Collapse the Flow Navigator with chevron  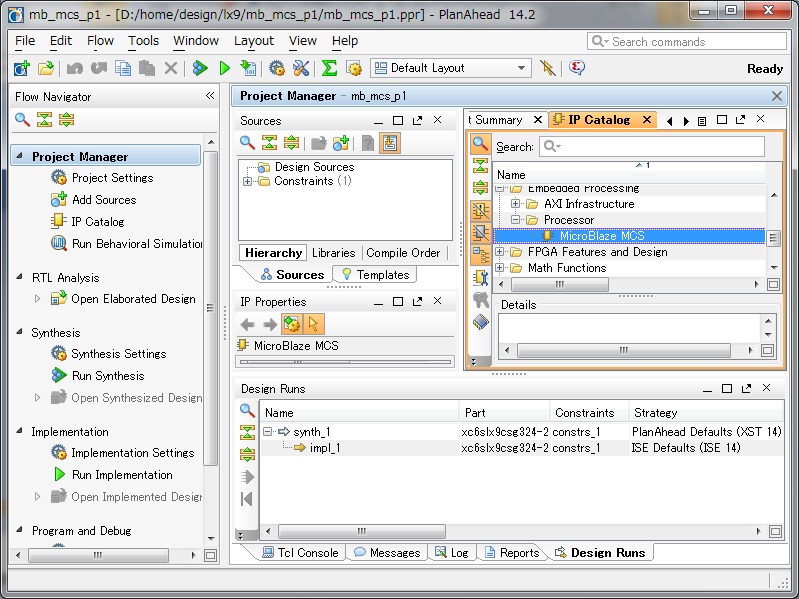tap(210, 95)
